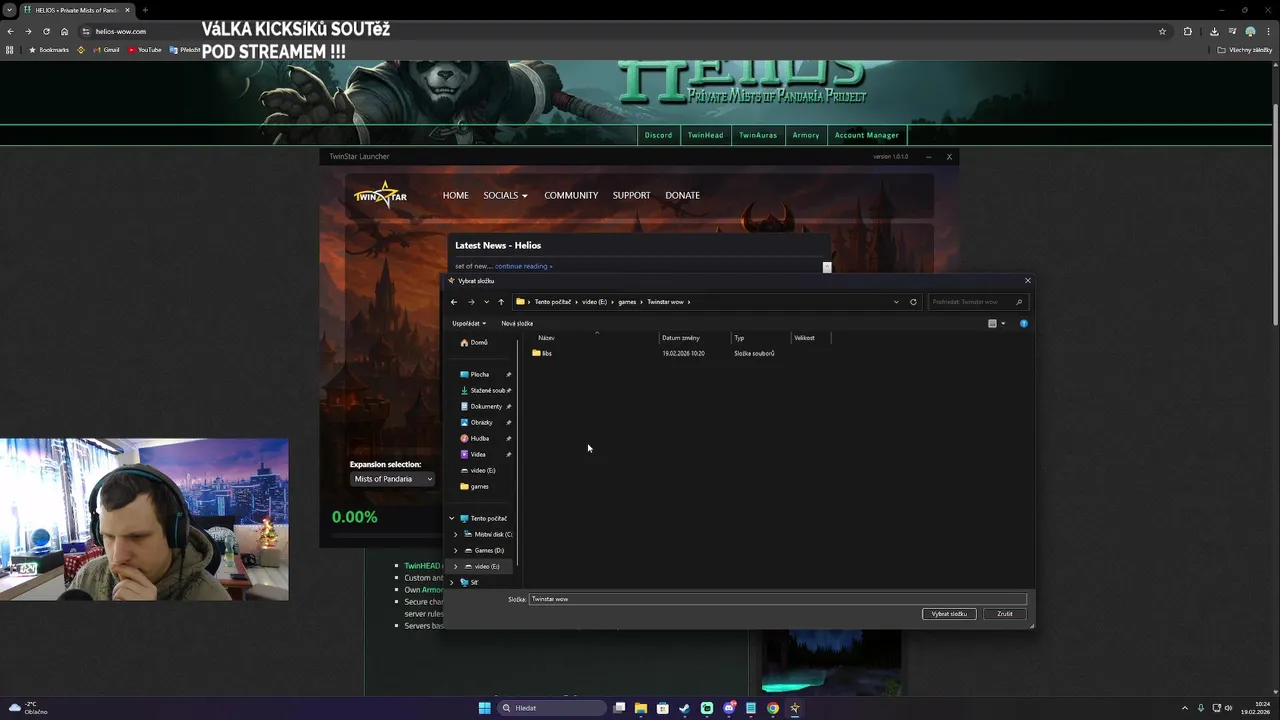Open the Armory tab on Helios site

tap(806, 135)
